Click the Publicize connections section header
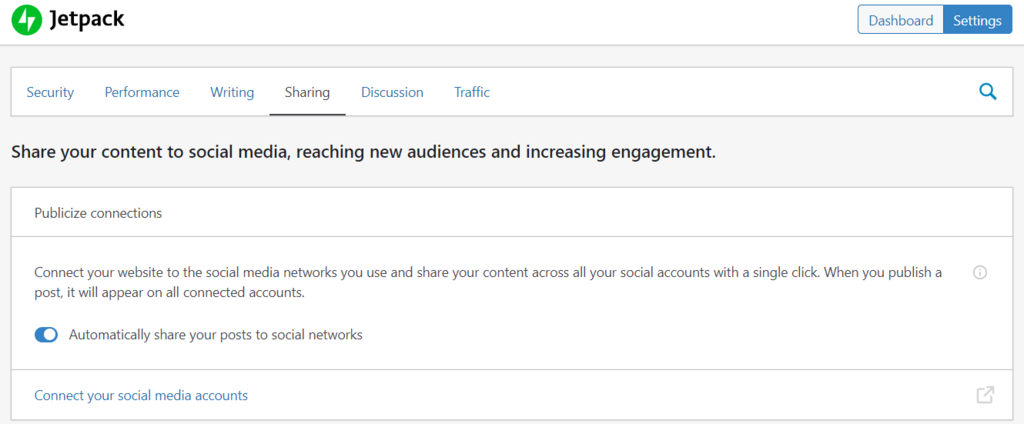The image size is (1024, 424). [98, 213]
